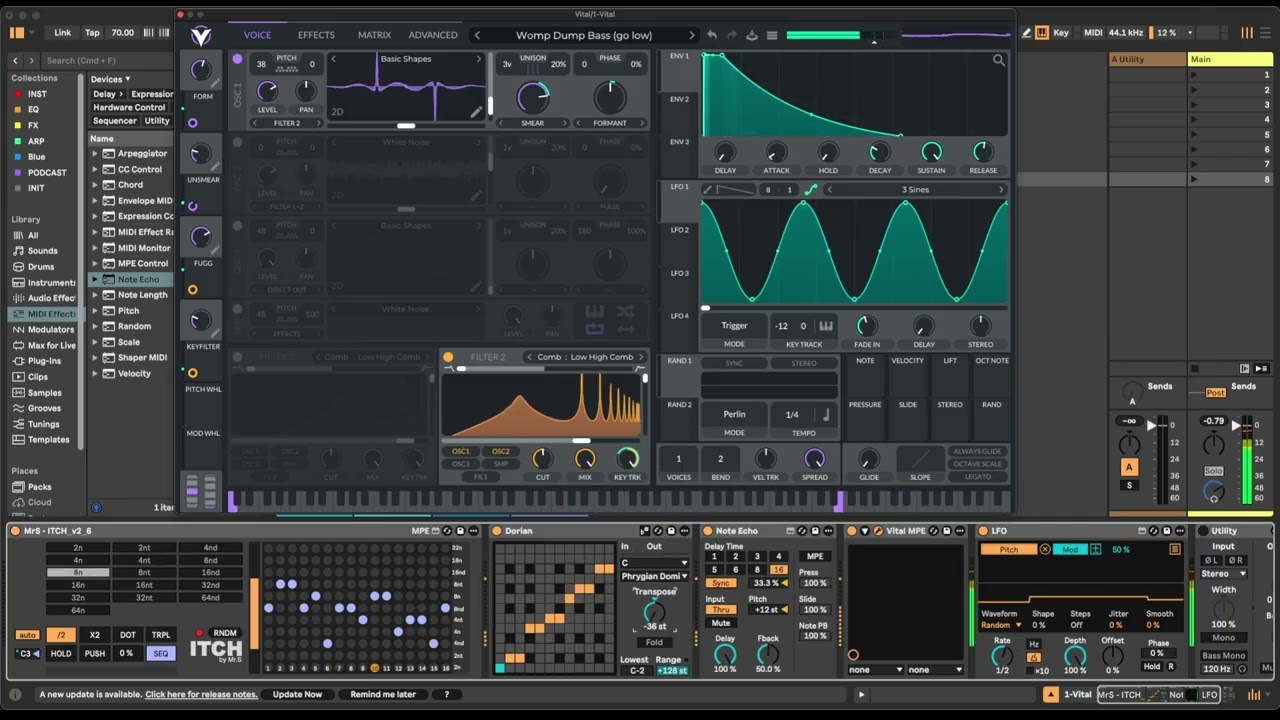
Task: Click the keyboard icon beside key track
Action: coord(826,326)
